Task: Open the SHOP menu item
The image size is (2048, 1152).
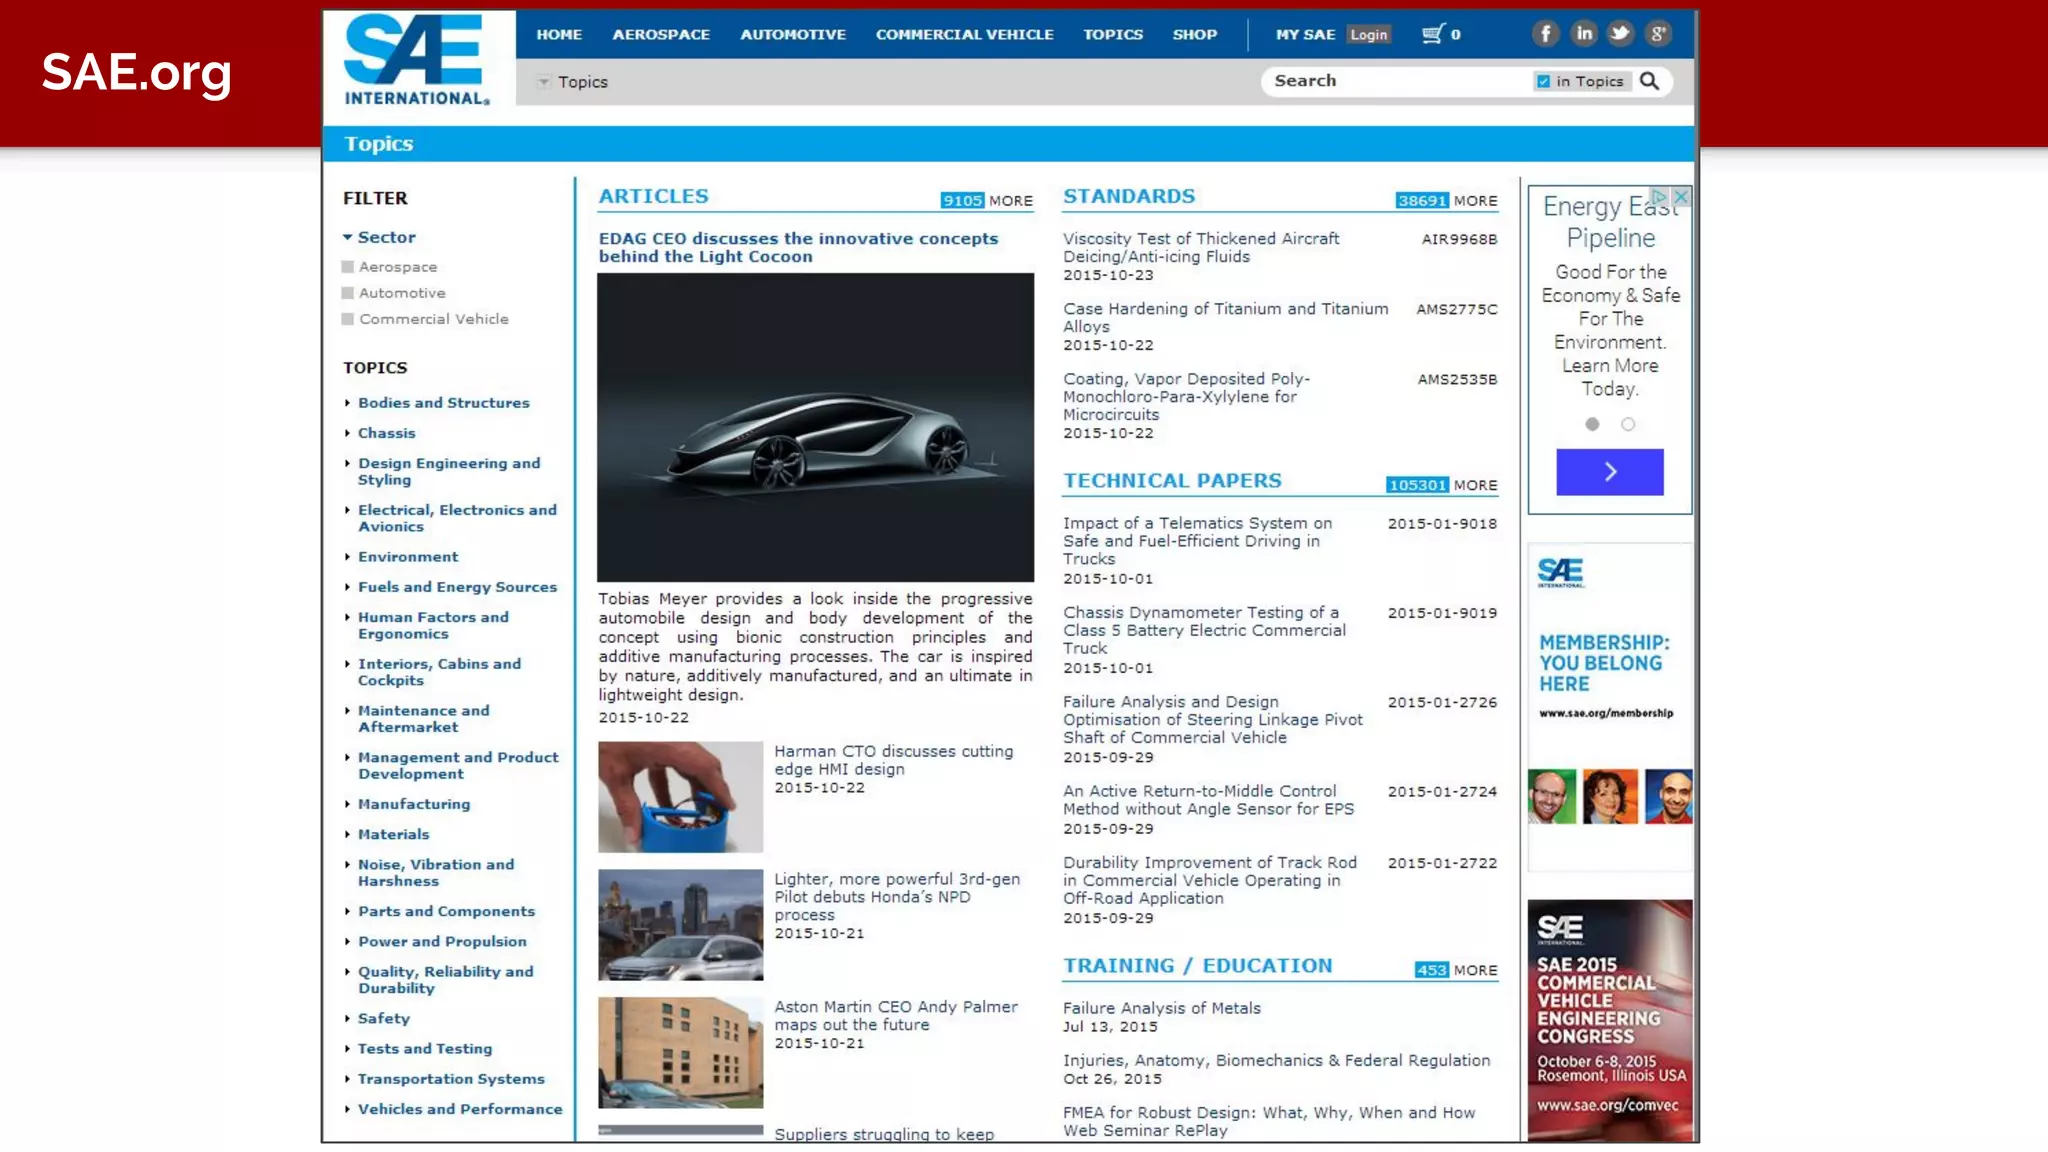Action: [x=1195, y=34]
